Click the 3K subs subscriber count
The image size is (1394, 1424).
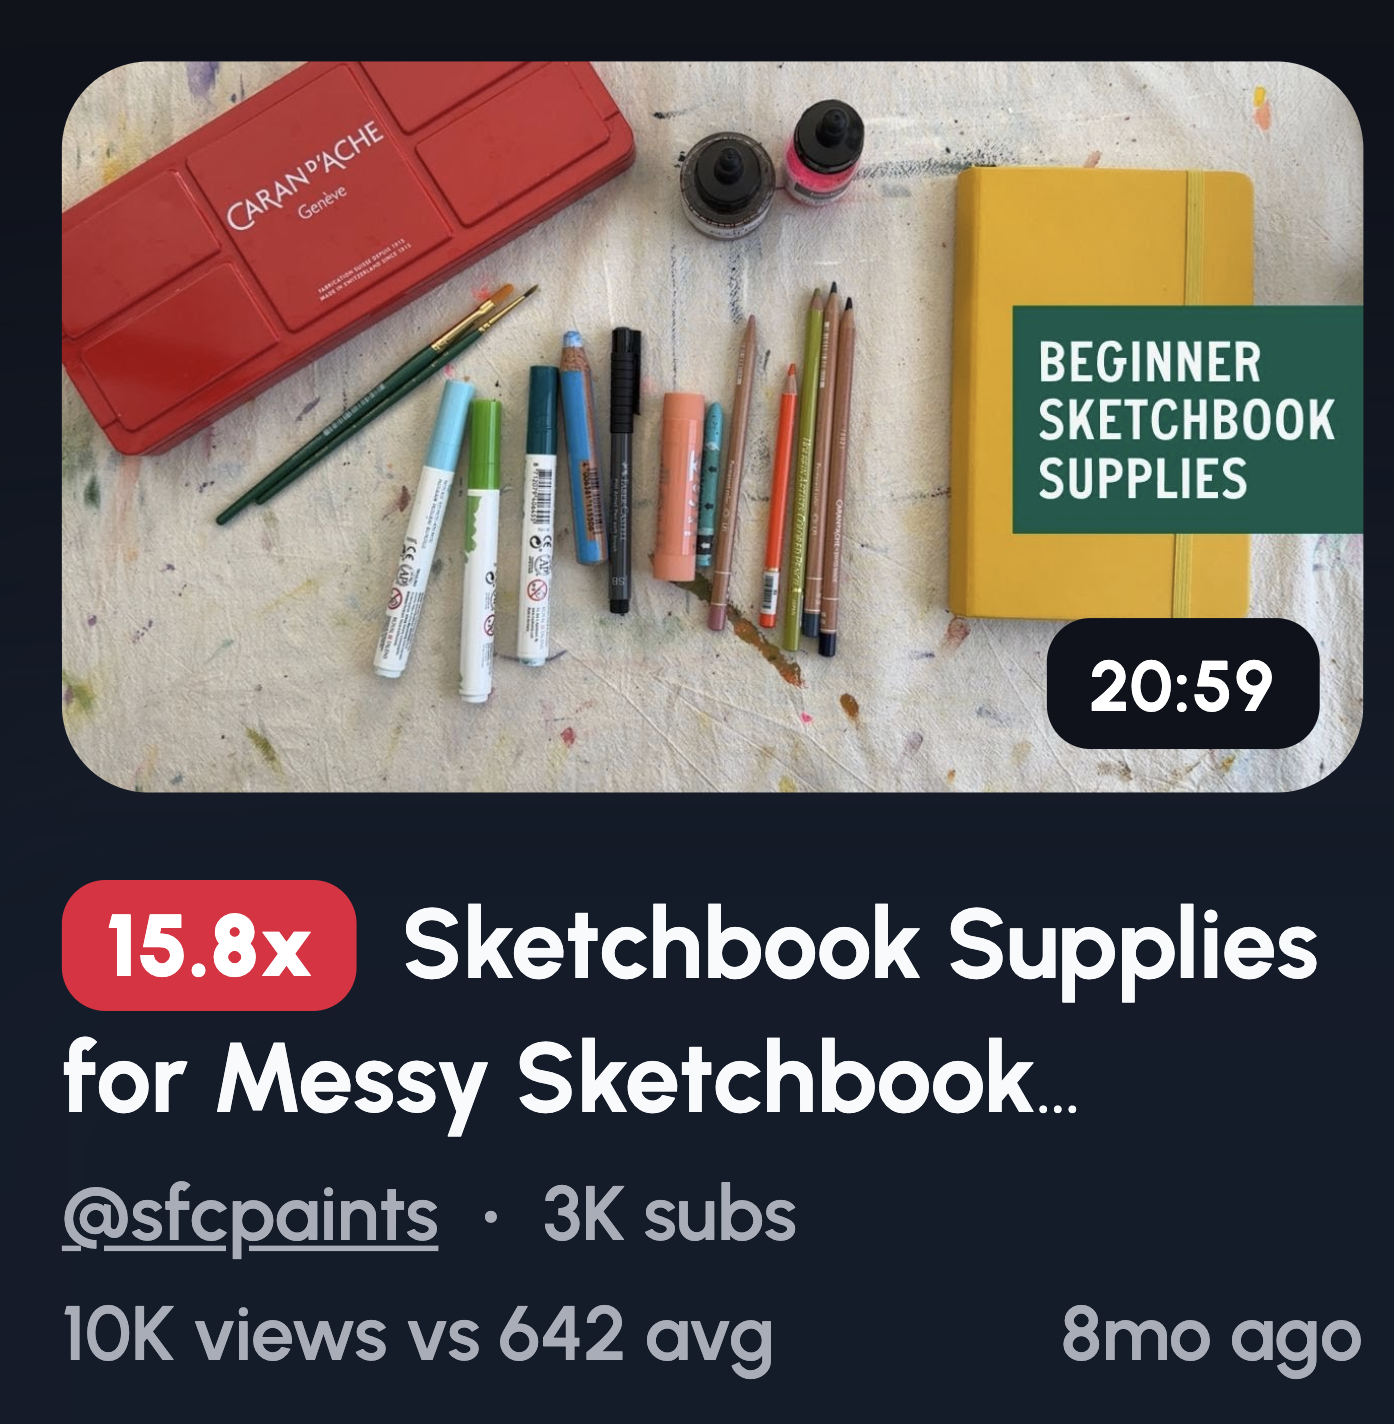click(669, 1216)
